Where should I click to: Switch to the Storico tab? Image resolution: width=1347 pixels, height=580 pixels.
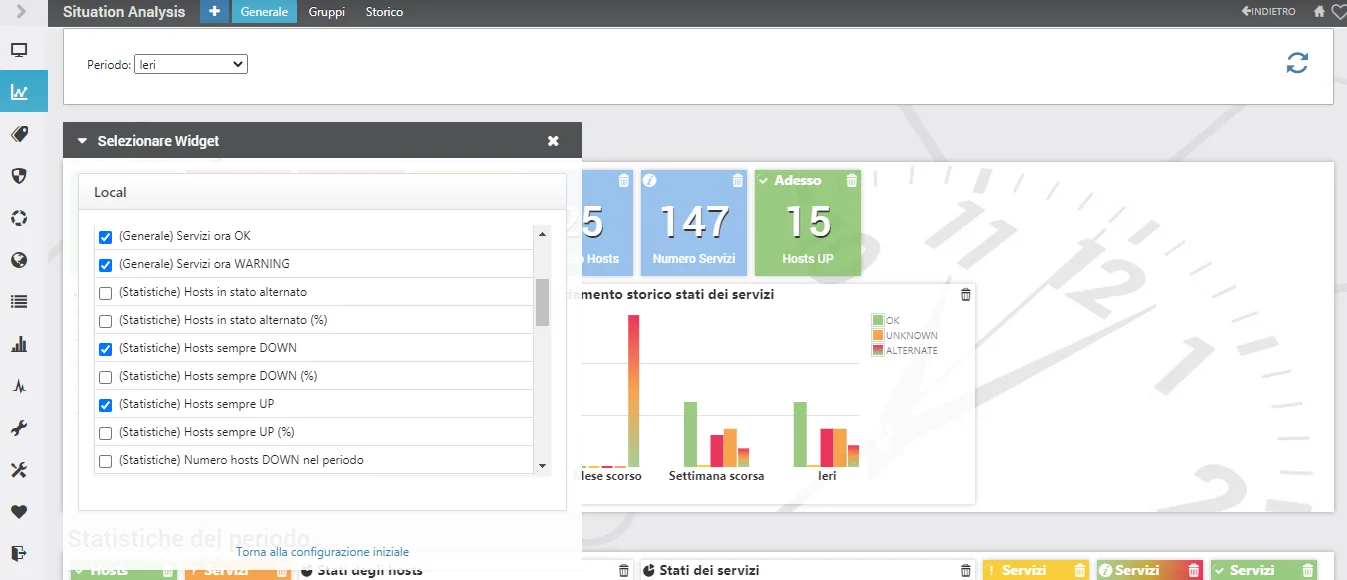(x=385, y=12)
